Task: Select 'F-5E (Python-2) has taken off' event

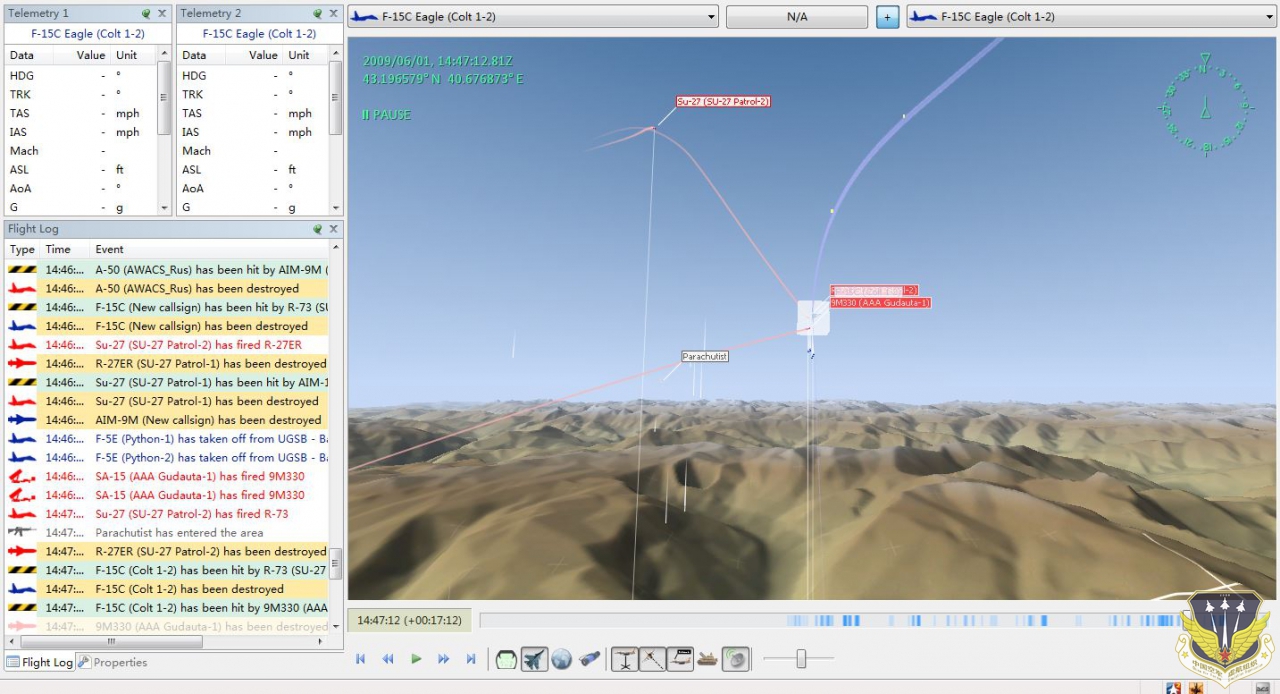Action: click(x=167, y=457)
